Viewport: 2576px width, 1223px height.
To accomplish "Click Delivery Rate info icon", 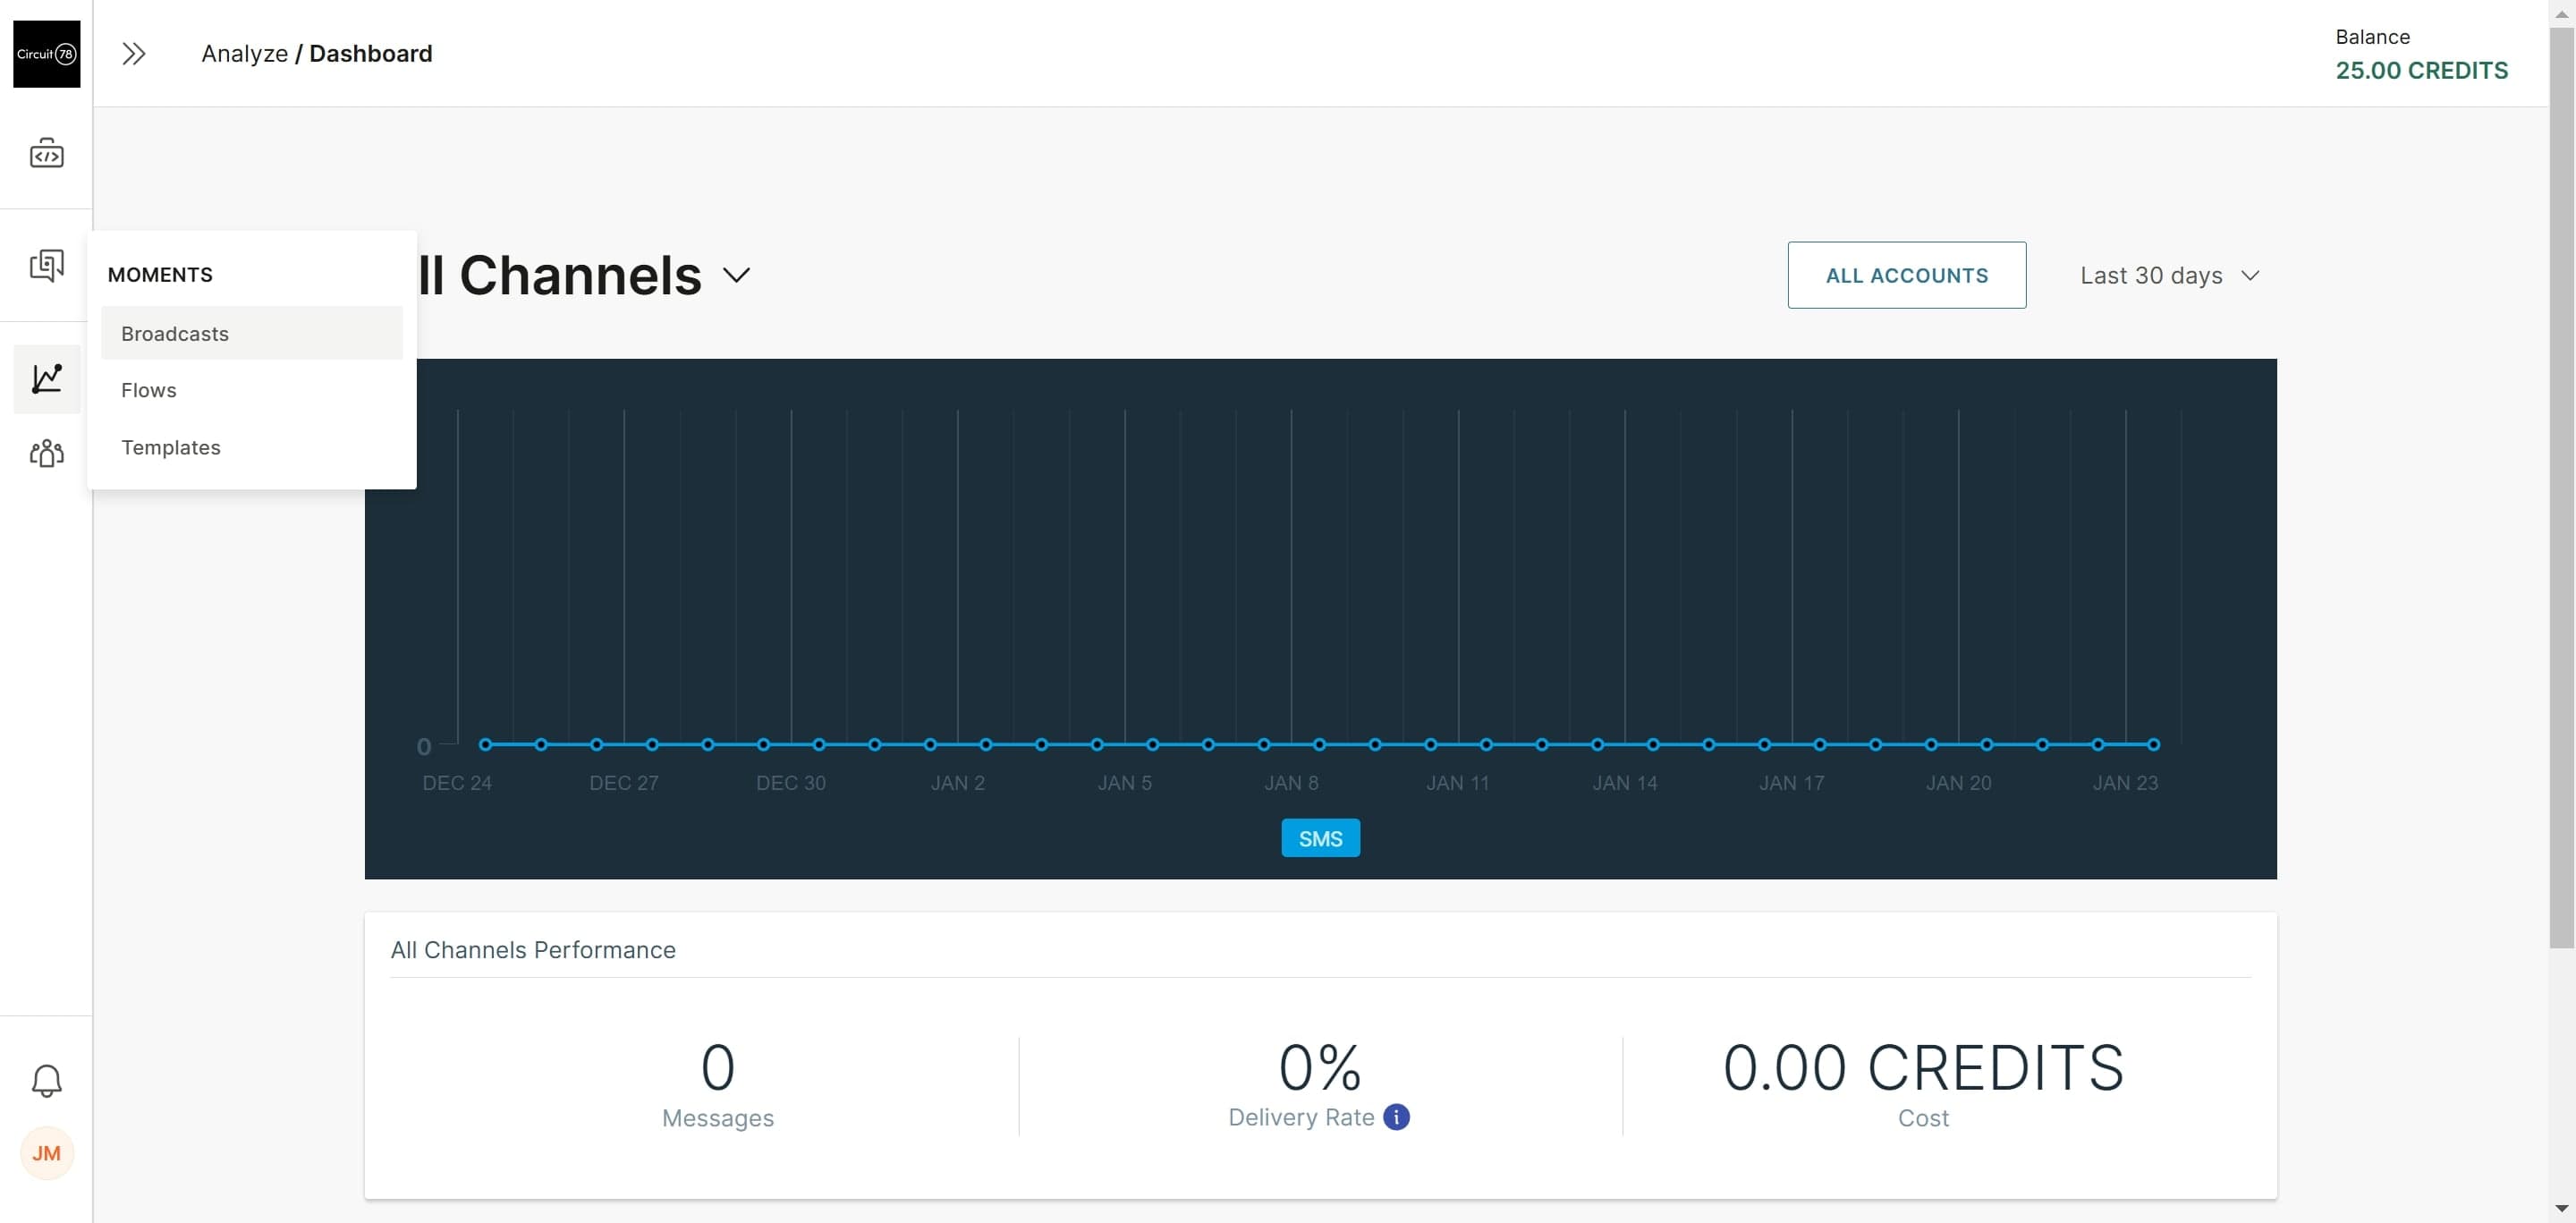I will [1396, 1117].
